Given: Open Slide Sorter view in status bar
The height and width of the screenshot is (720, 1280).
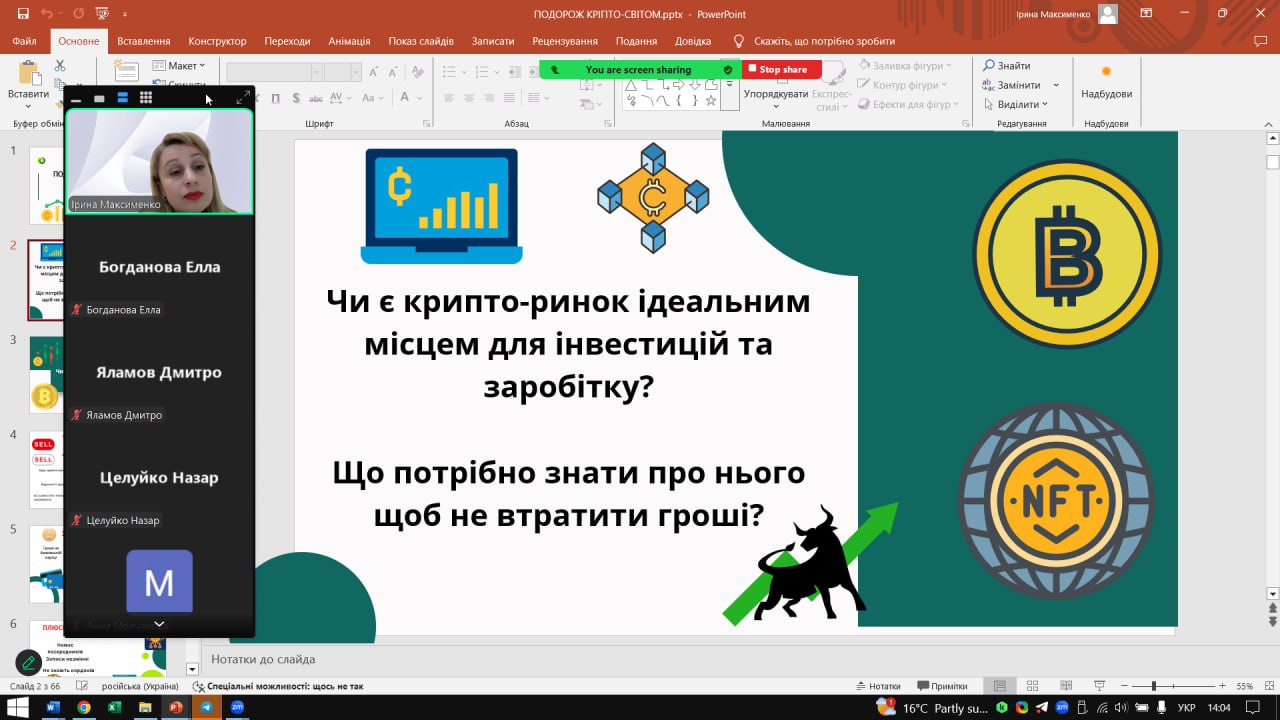Looking at the screenshot, I should pos(1033,686).
